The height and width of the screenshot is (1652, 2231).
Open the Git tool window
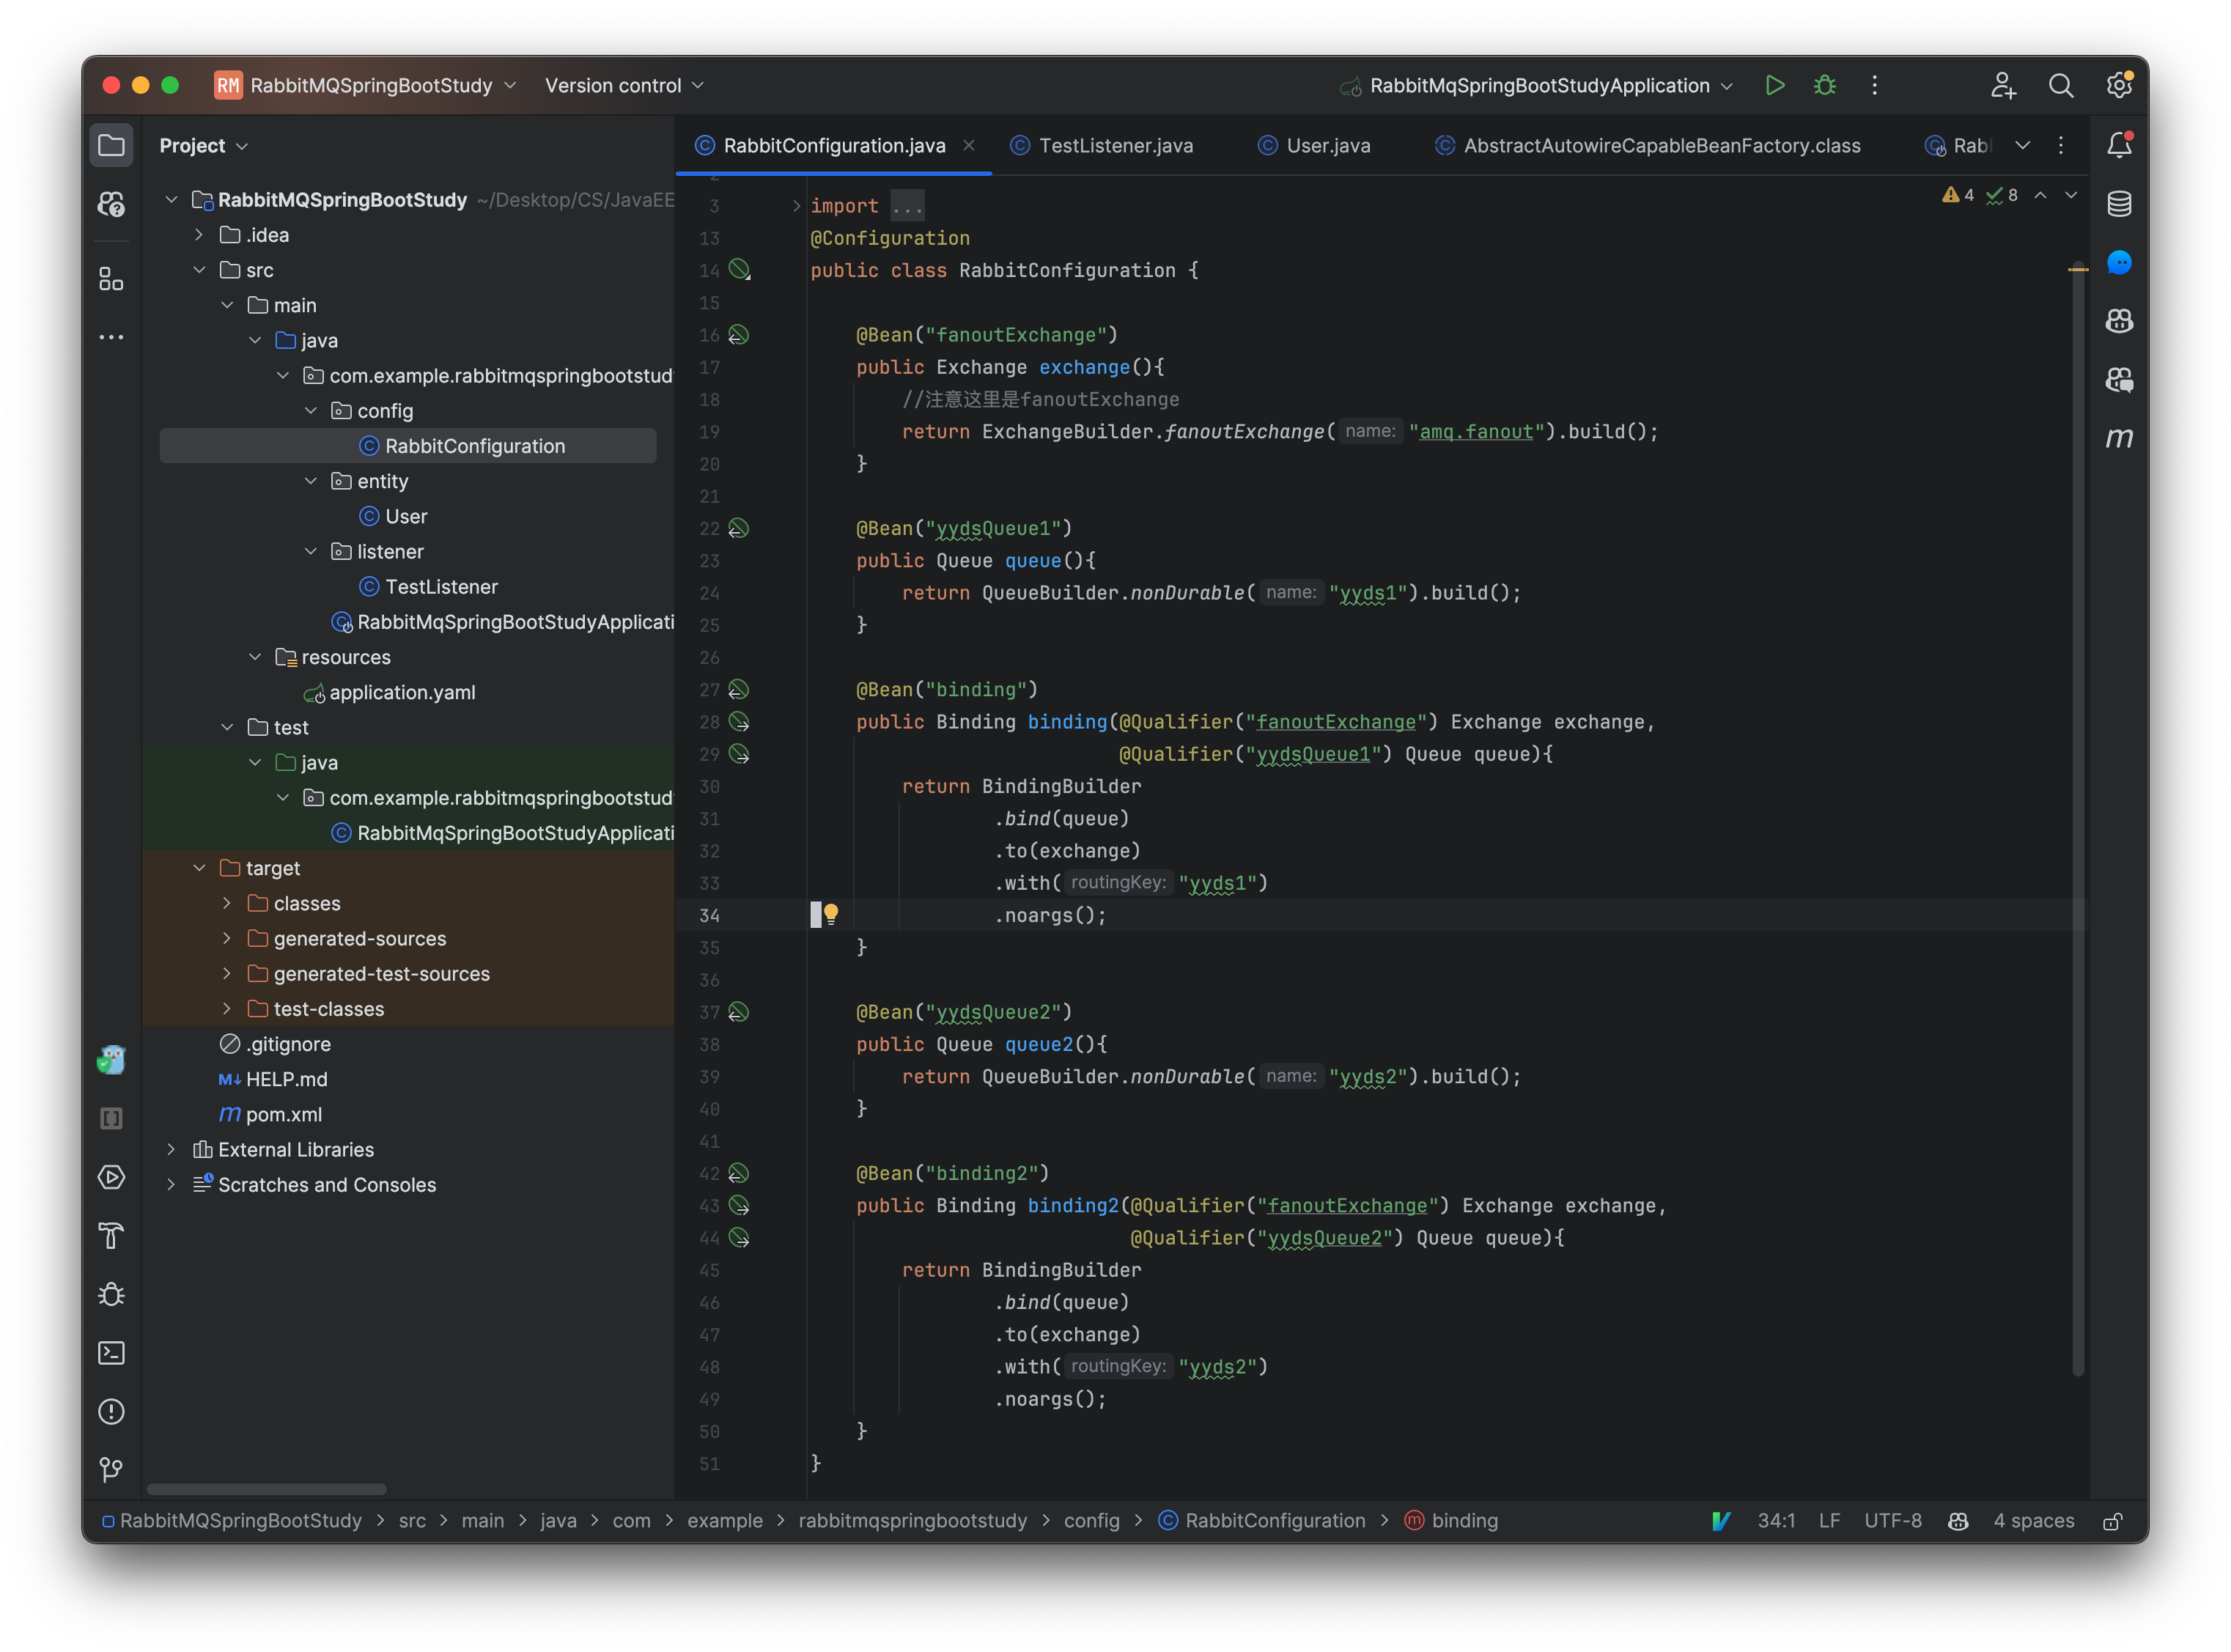pos(111,1469)
